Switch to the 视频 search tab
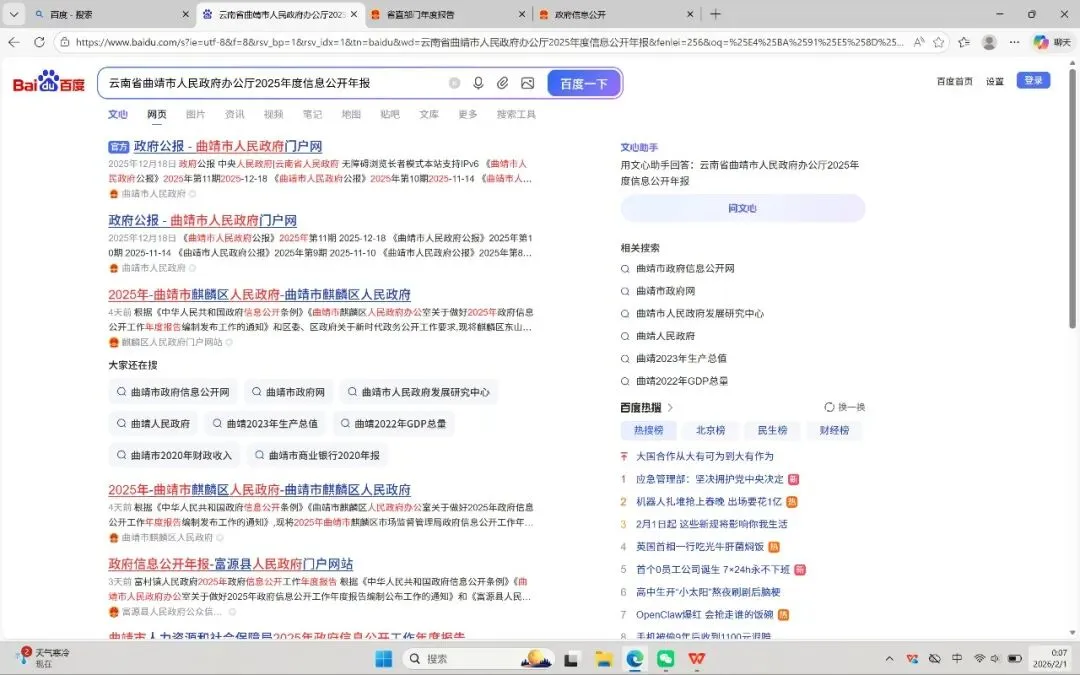The image size is (1080, 675). pos(273,114)
